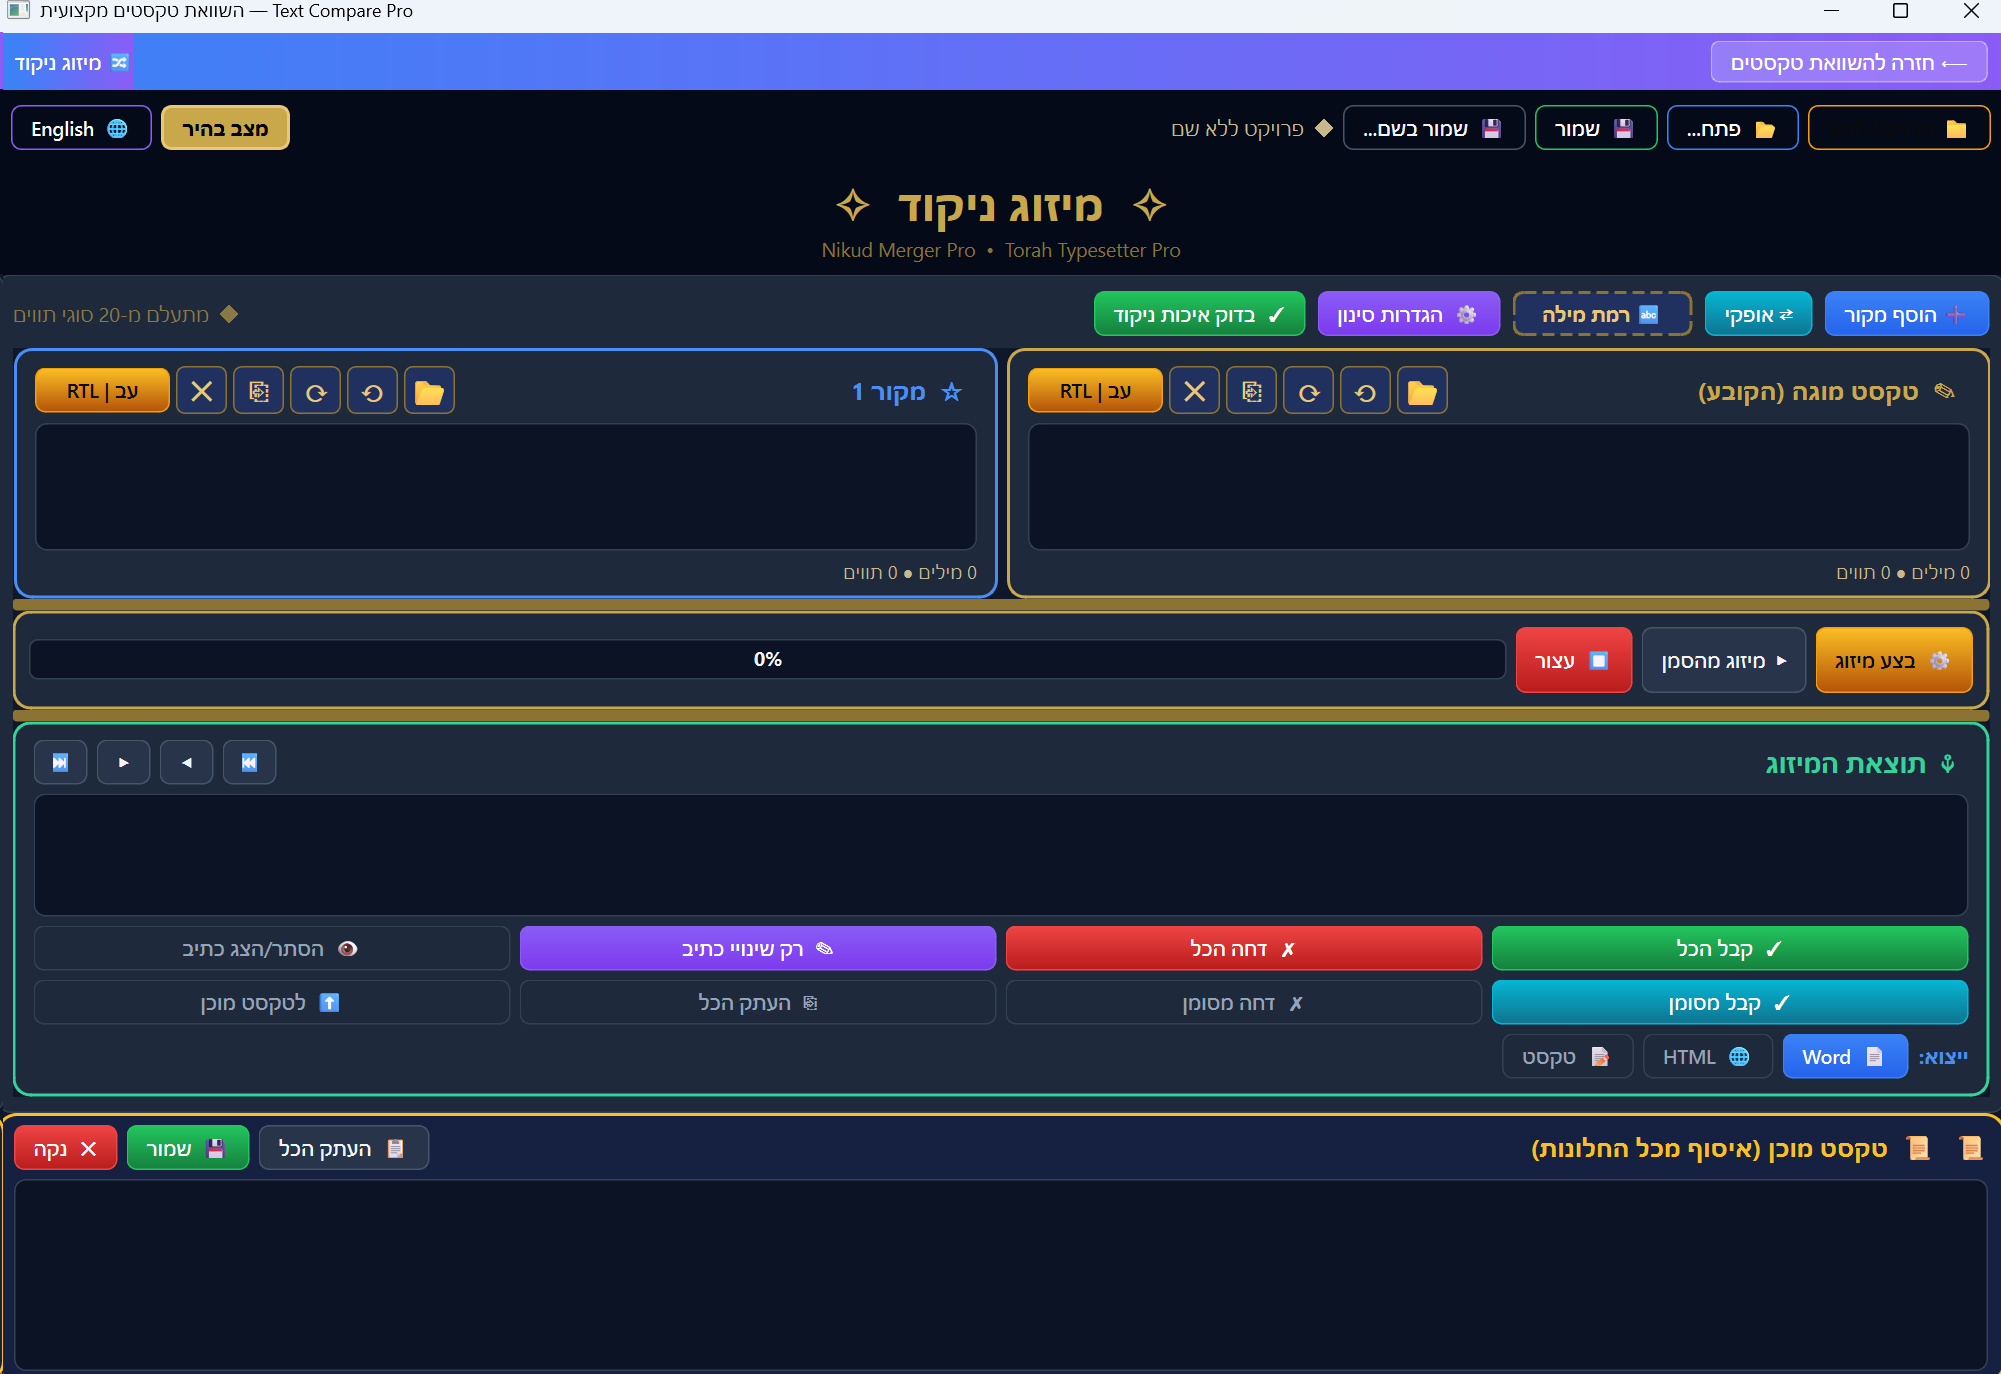
Task: Return to text comparison via back button
Action: coord(1848,63)
